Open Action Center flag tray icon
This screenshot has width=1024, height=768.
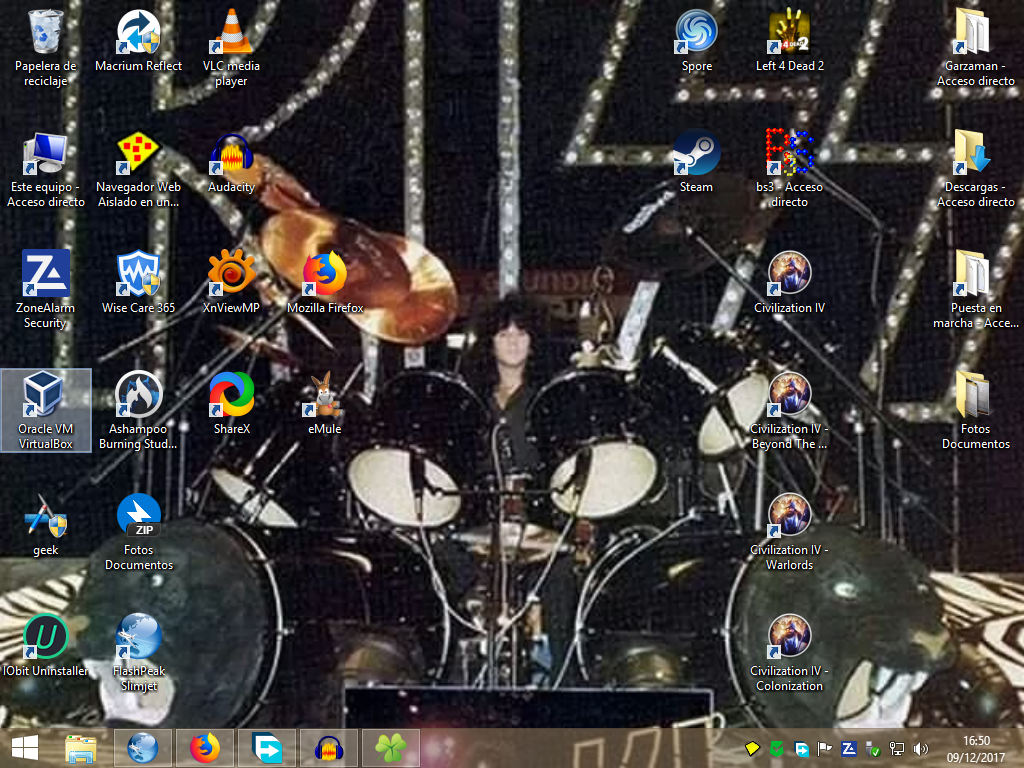coord(825,748)
